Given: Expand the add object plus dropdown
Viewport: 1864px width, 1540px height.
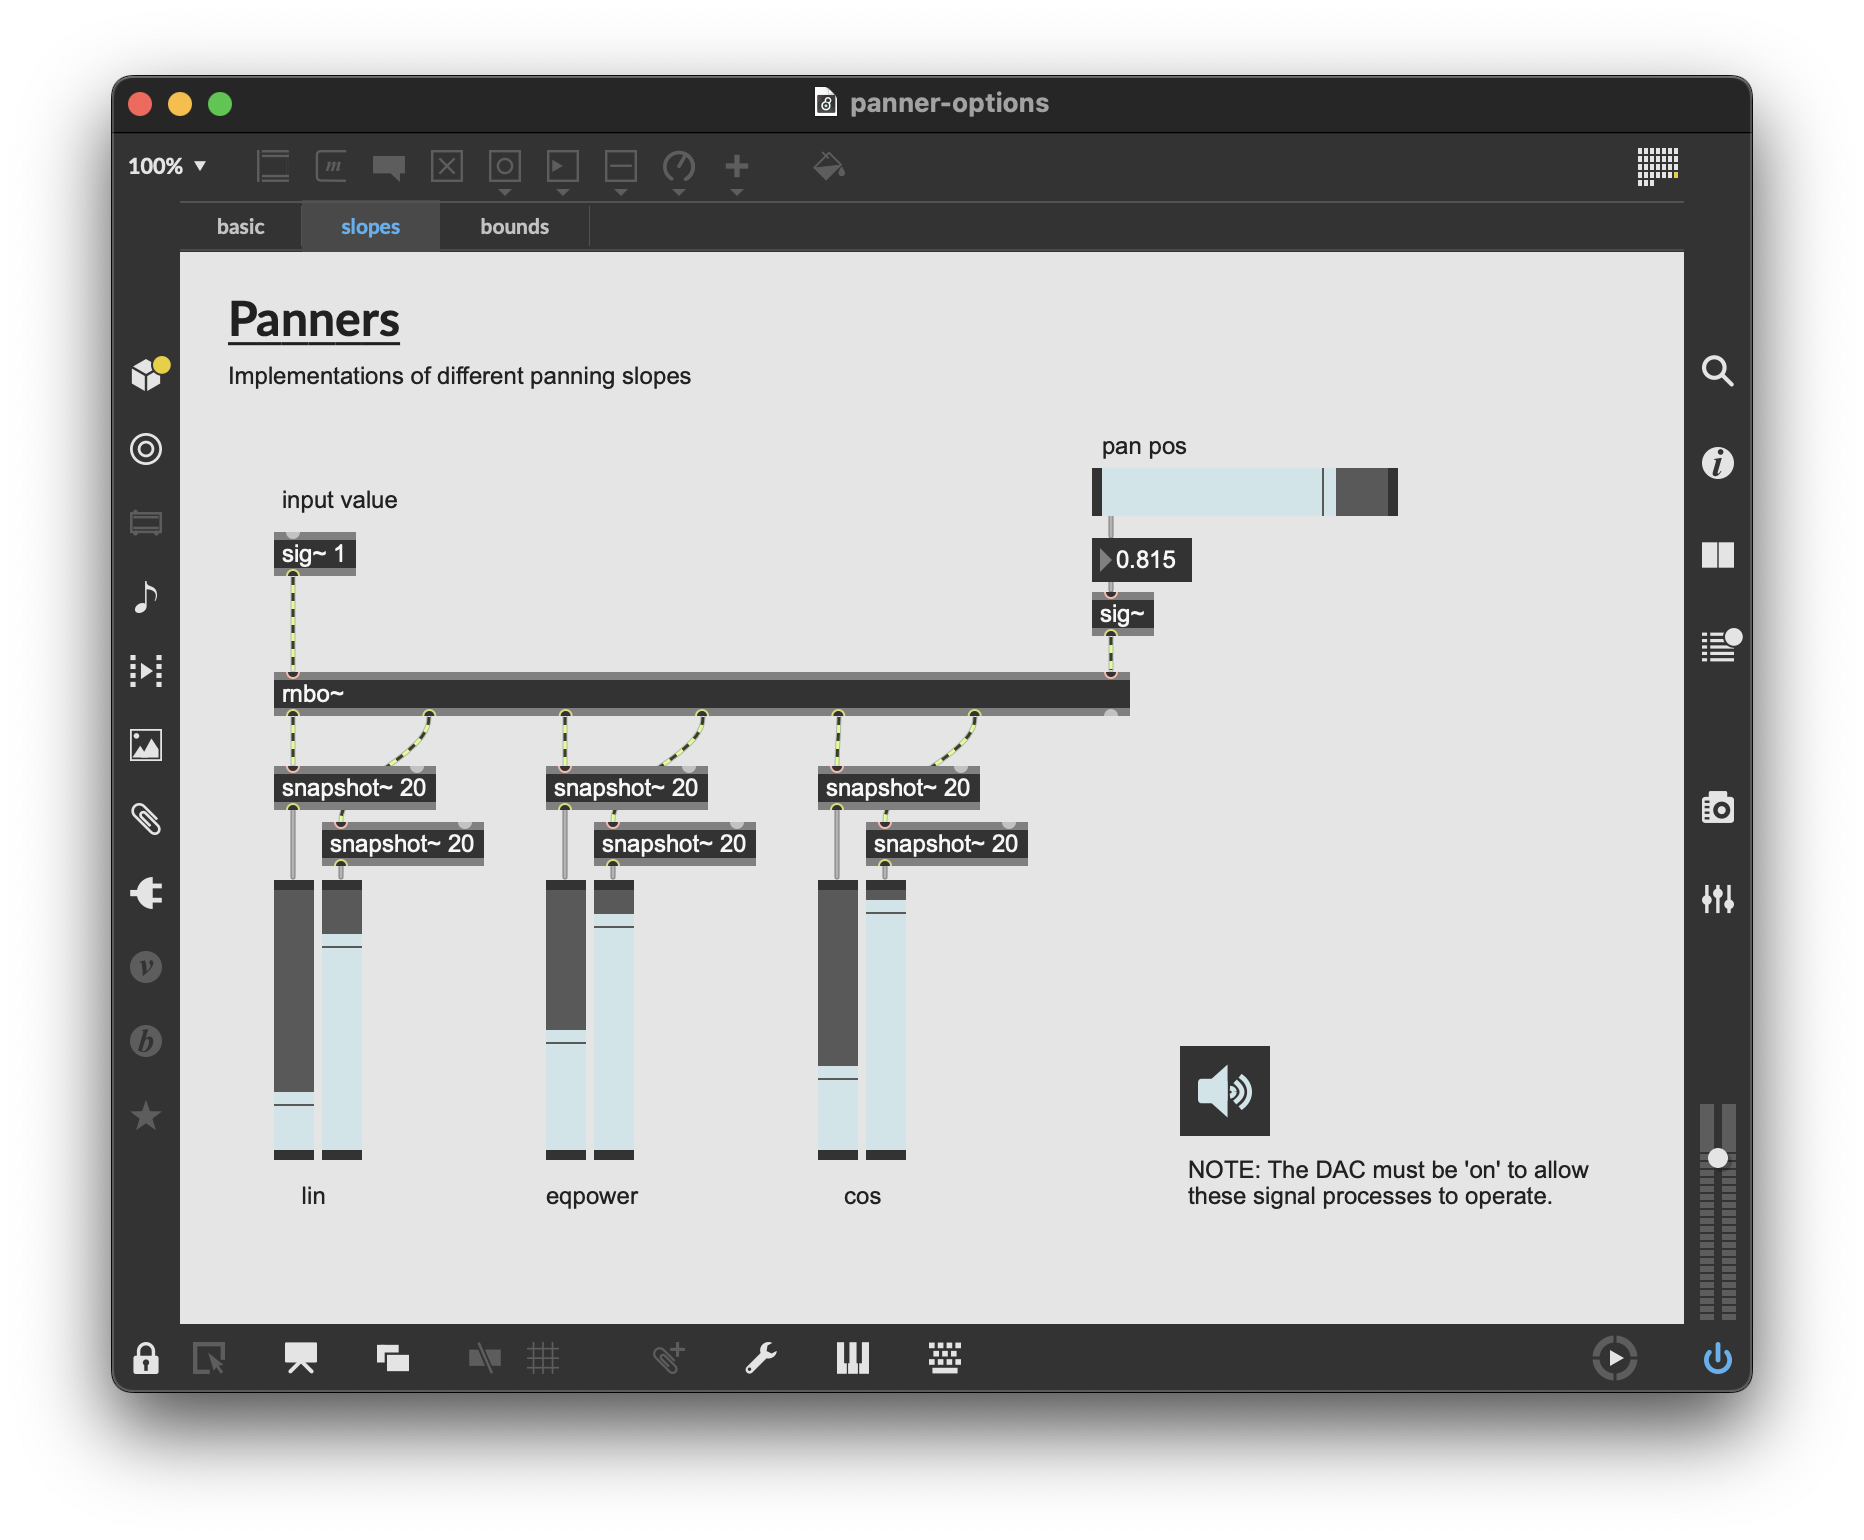Looking at the screenshot, I should pos(737,168).
